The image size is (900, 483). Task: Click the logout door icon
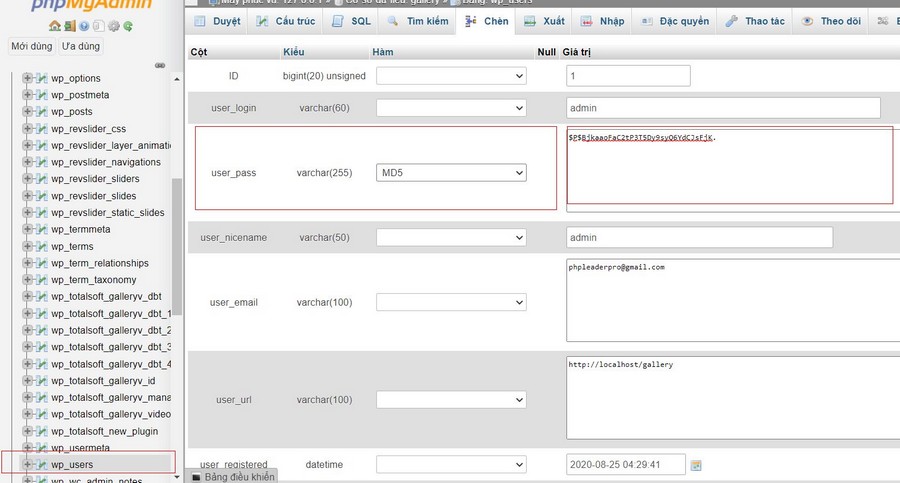(70, 26)
